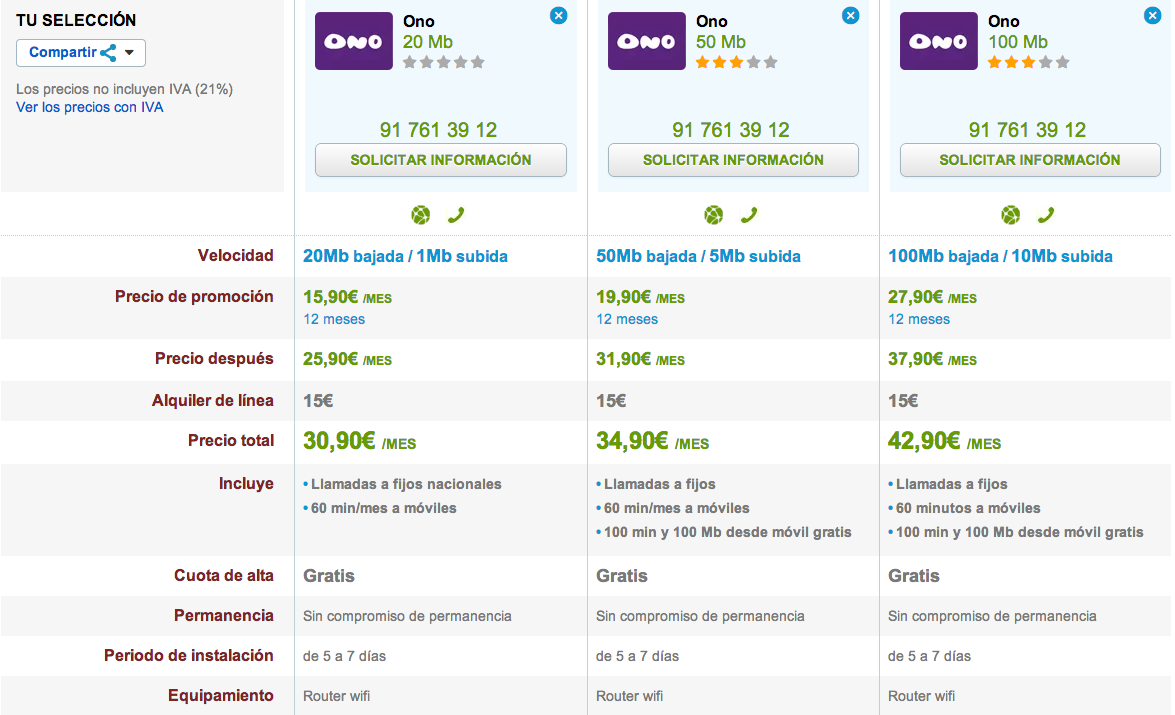The width and height of the screenshot is (1175, 715).
Task: Click the 27,90€ promotional price
Action: point(932,298)
